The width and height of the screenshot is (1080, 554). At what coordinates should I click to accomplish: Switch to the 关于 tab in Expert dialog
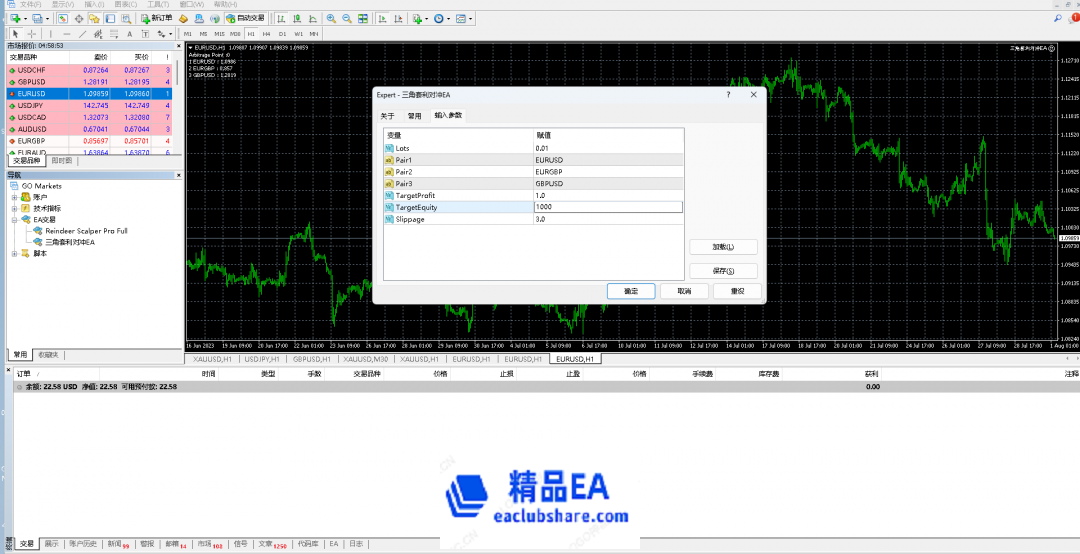387,116
